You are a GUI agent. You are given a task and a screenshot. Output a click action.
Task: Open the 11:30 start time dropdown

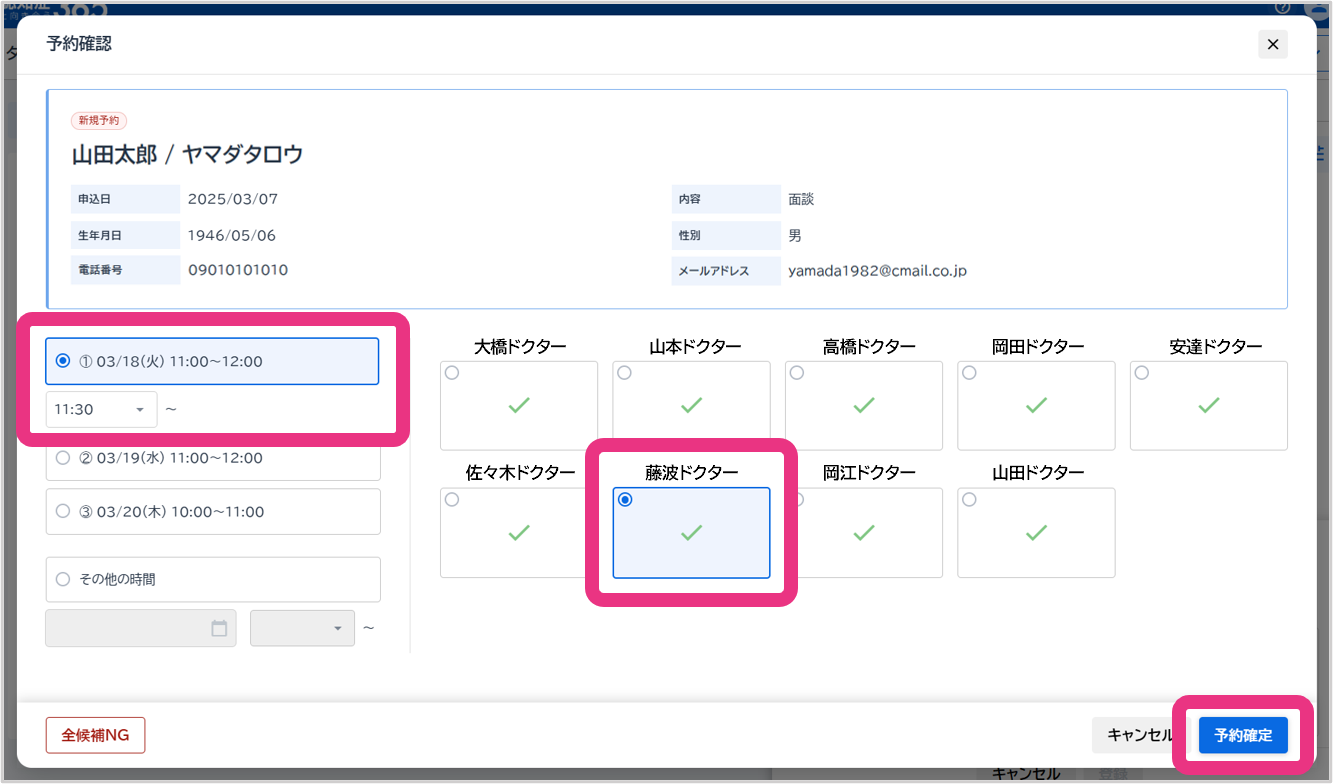101,409
